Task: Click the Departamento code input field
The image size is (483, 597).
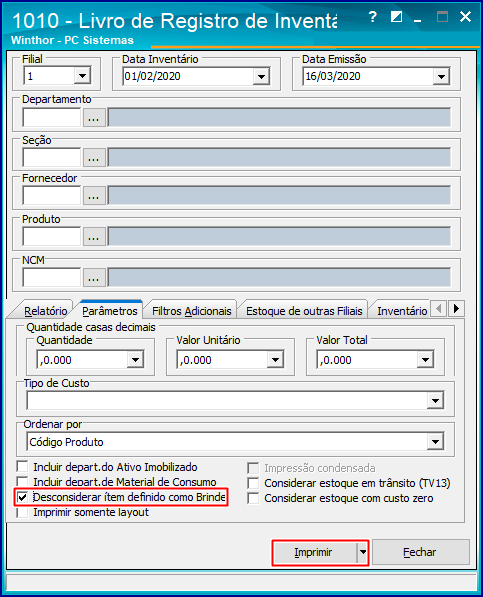Action: click(x=52, y=117)
